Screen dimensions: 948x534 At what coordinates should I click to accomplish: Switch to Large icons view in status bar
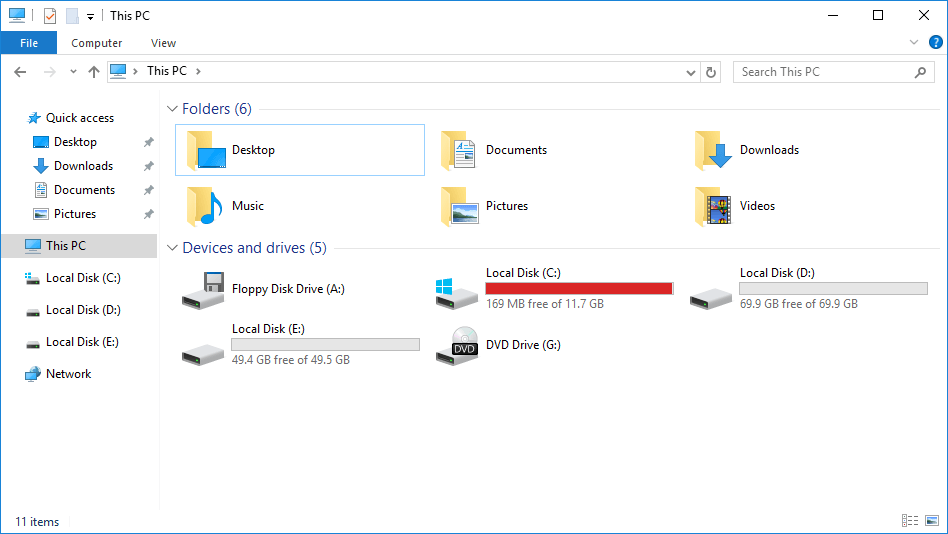(x=932, y=521)
